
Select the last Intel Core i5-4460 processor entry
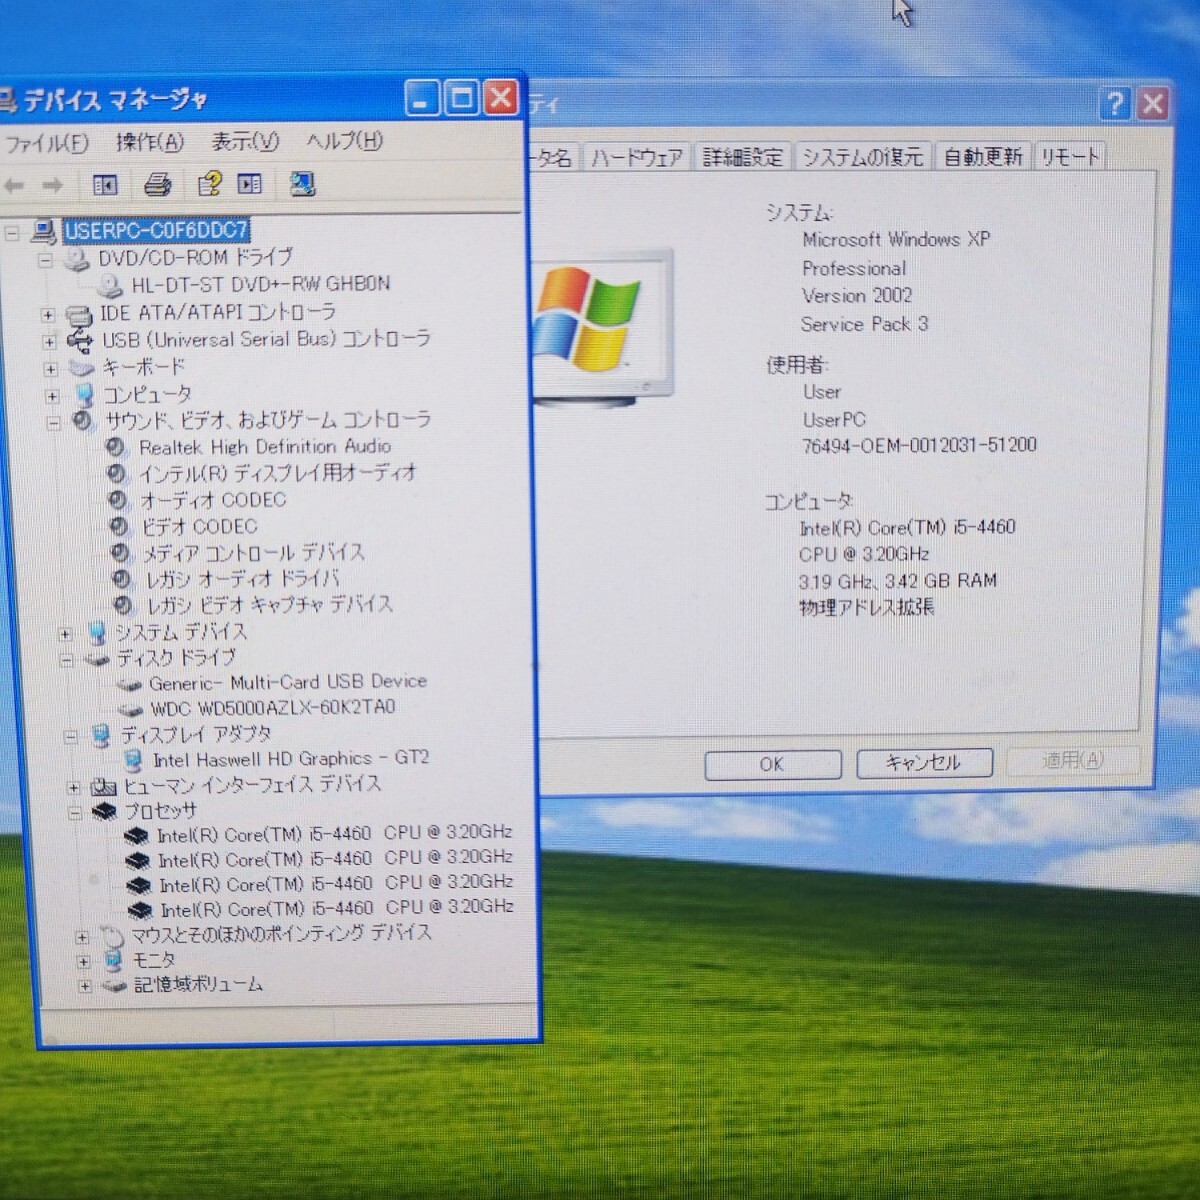tap(337, 908)
